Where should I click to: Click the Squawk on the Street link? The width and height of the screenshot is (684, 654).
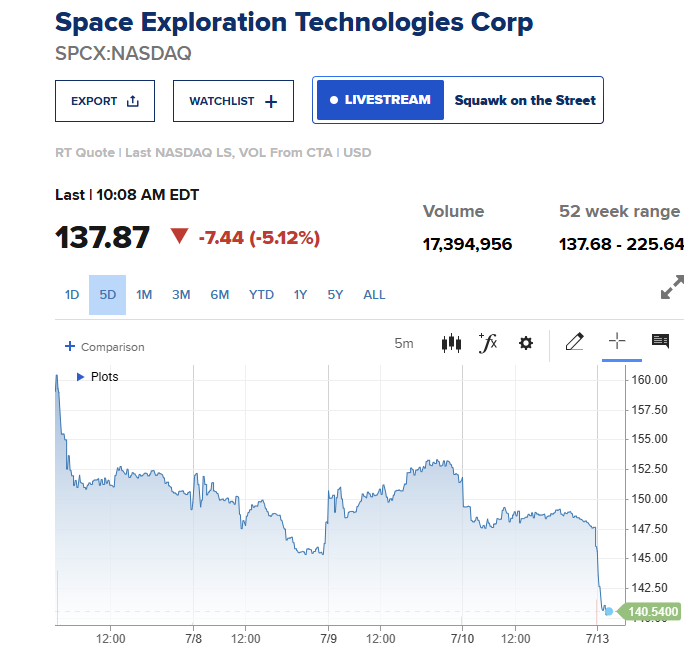pyautogui.click(x=525, y=100)
